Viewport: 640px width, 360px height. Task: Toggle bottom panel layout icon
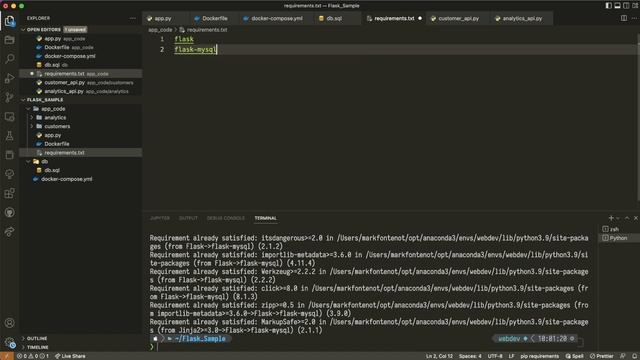618,6
